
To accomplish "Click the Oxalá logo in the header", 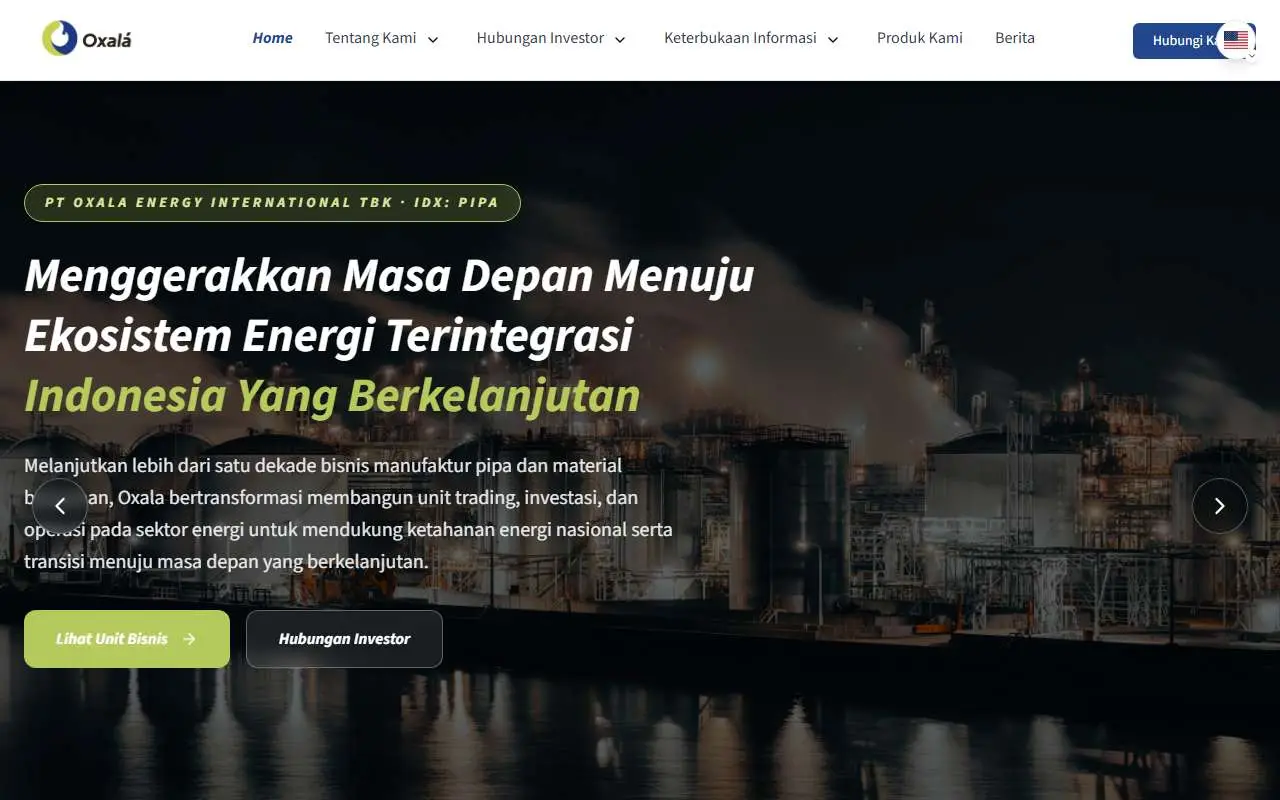I will [87, 39].
